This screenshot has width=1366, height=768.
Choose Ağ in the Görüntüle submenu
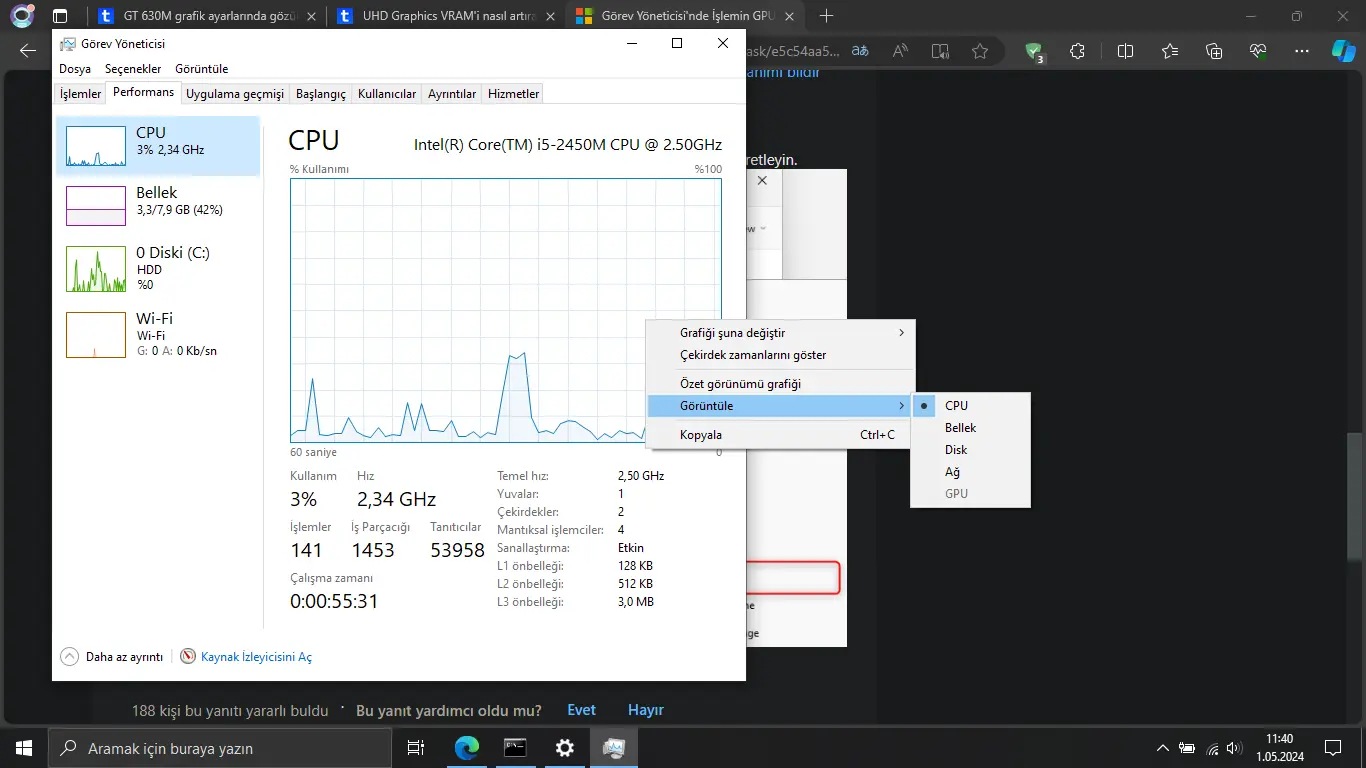pos(970,472)
